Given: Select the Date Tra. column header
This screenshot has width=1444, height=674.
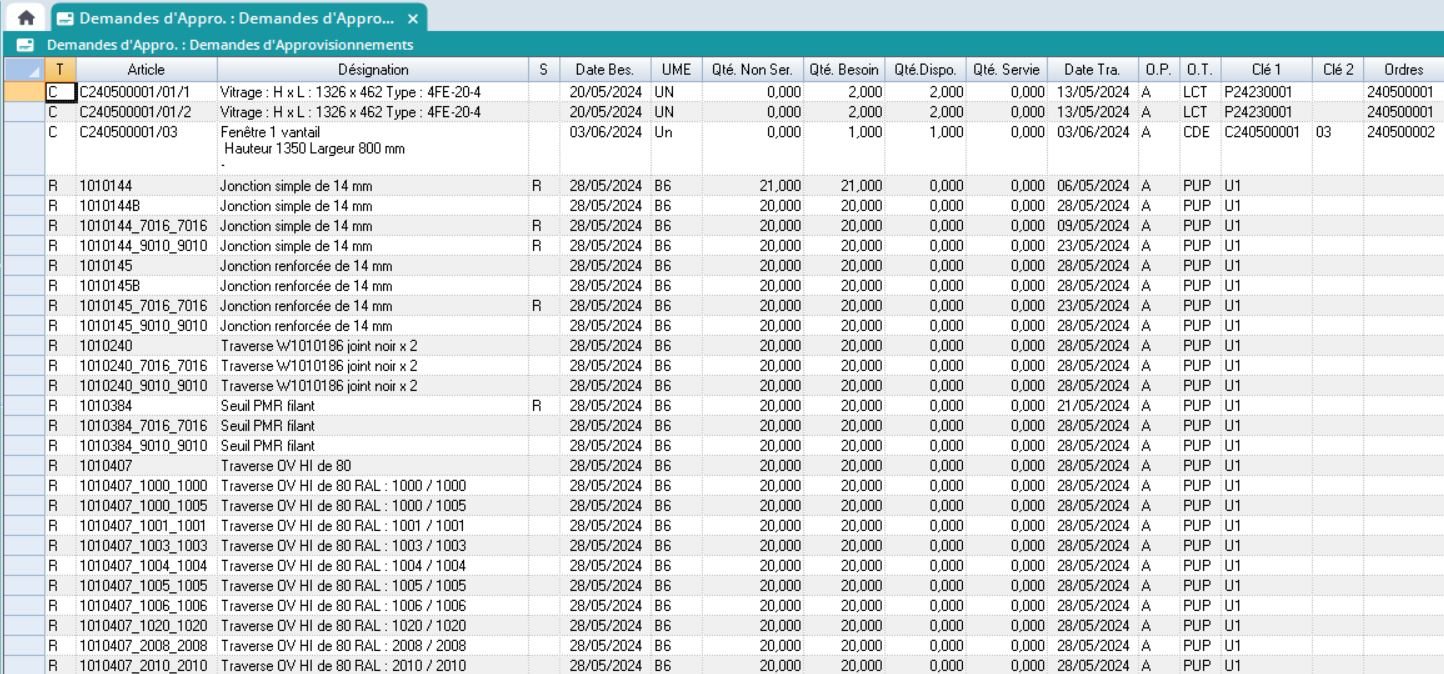Looking at the screenshot, I should coord(1092,70).
